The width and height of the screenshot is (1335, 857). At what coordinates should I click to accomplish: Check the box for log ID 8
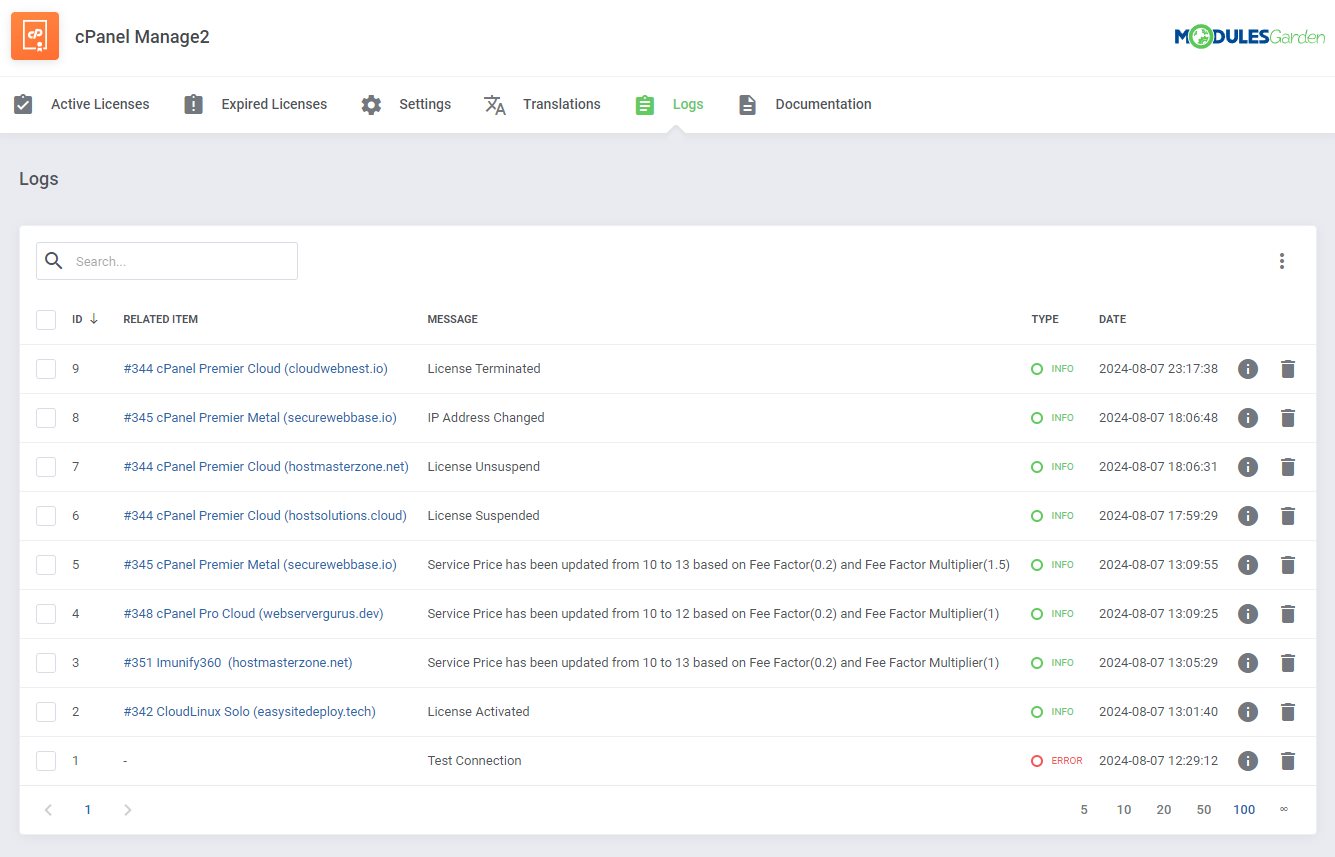click(46, 418)
